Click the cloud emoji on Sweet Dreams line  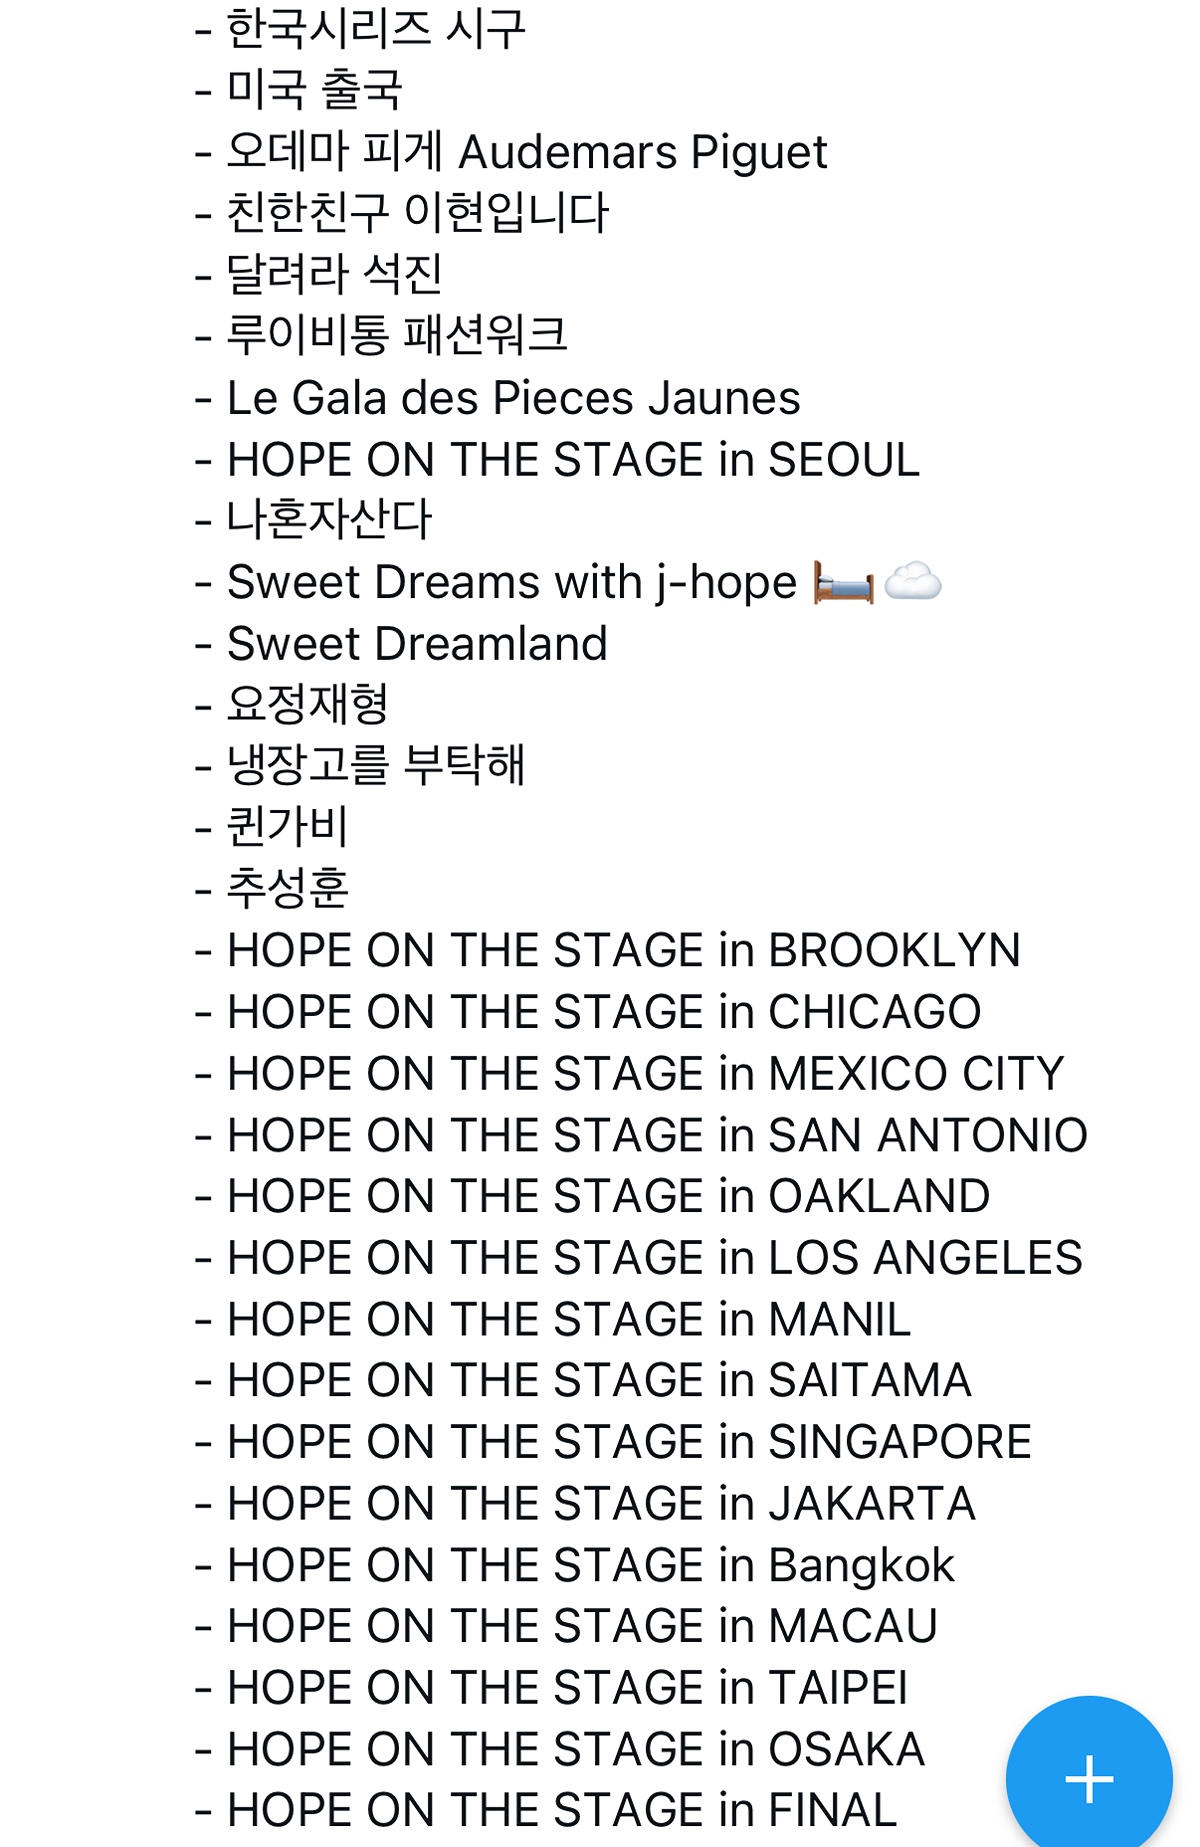tap(912, 581)
